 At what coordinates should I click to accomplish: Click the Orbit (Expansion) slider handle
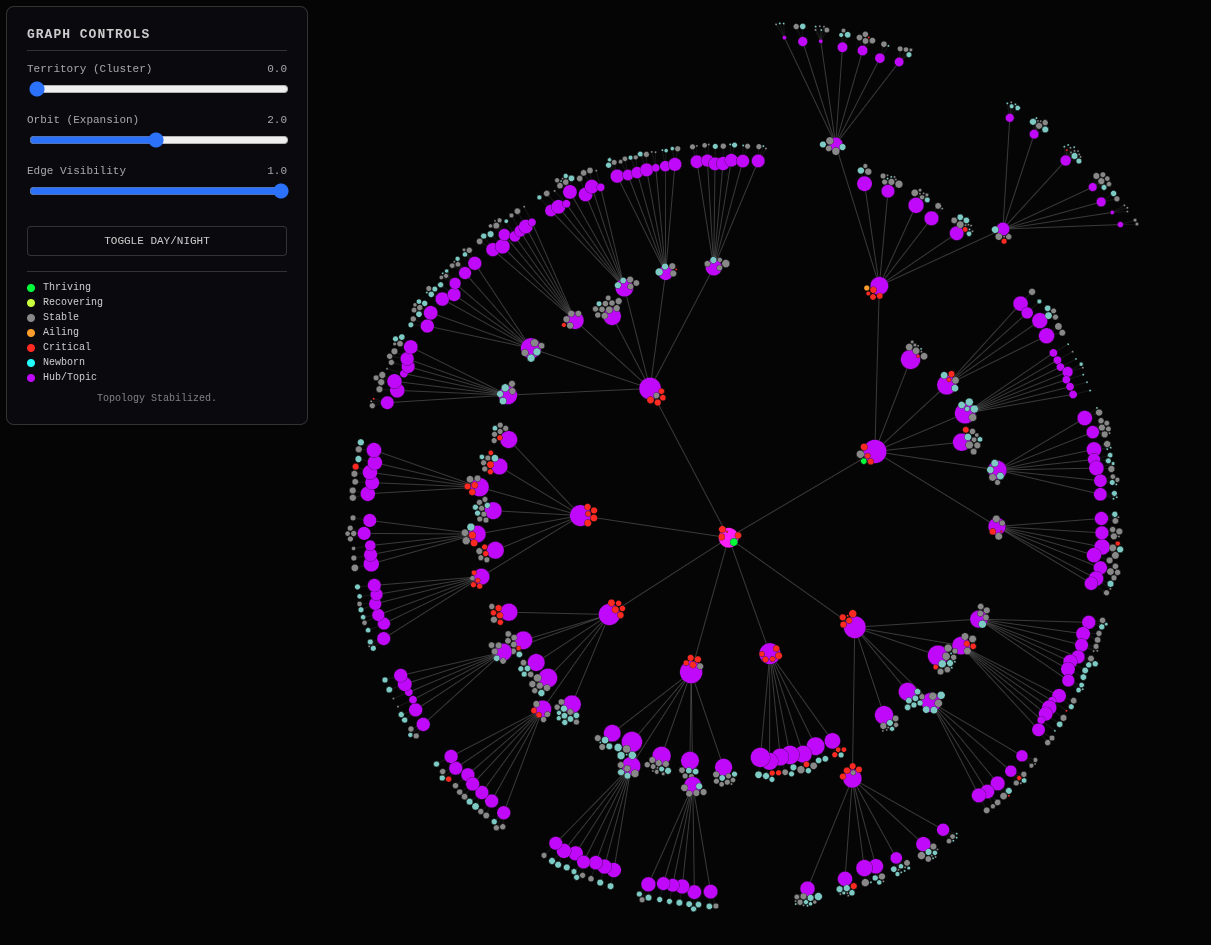click(x=156, y=140)
